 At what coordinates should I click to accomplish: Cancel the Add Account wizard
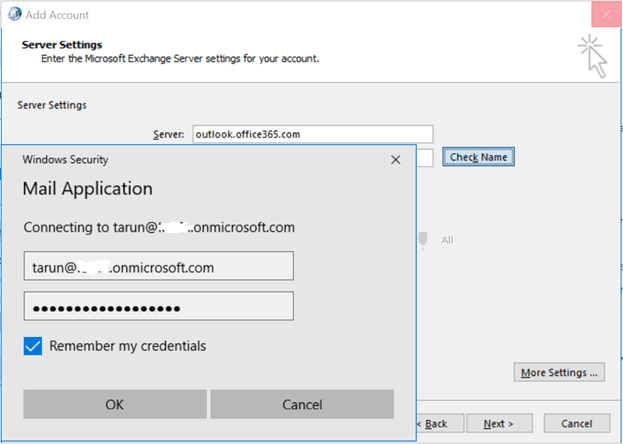point(577,424)
